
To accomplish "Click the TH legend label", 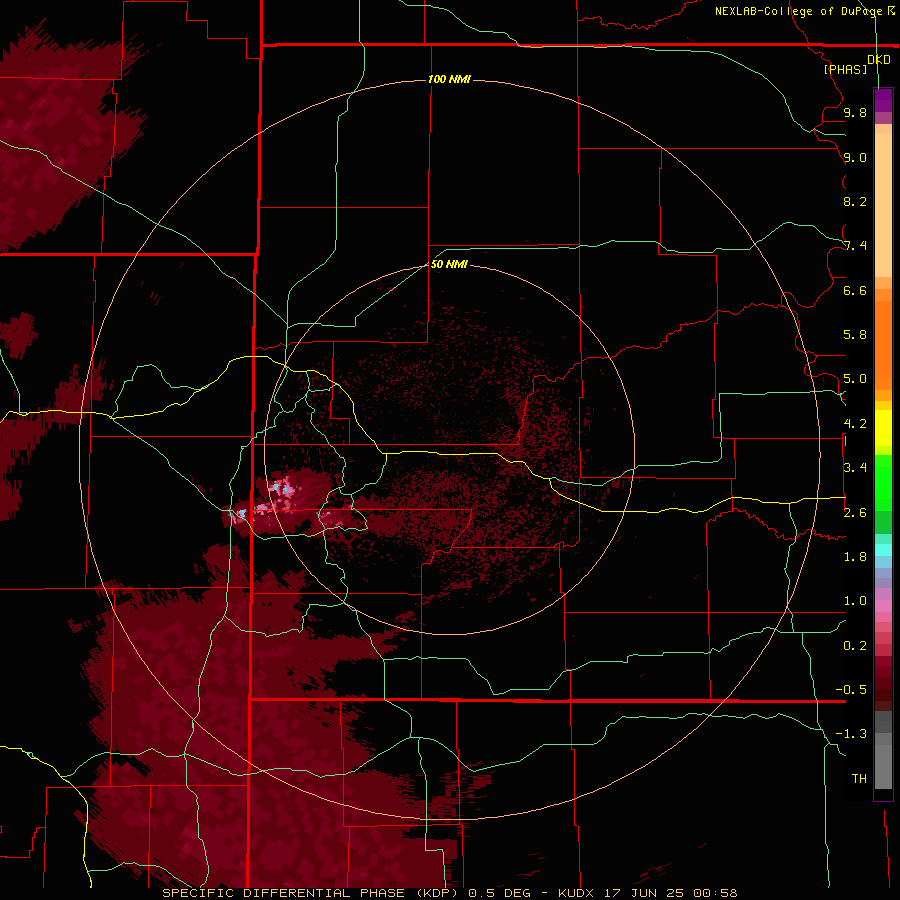I will (x=859, y=779).
